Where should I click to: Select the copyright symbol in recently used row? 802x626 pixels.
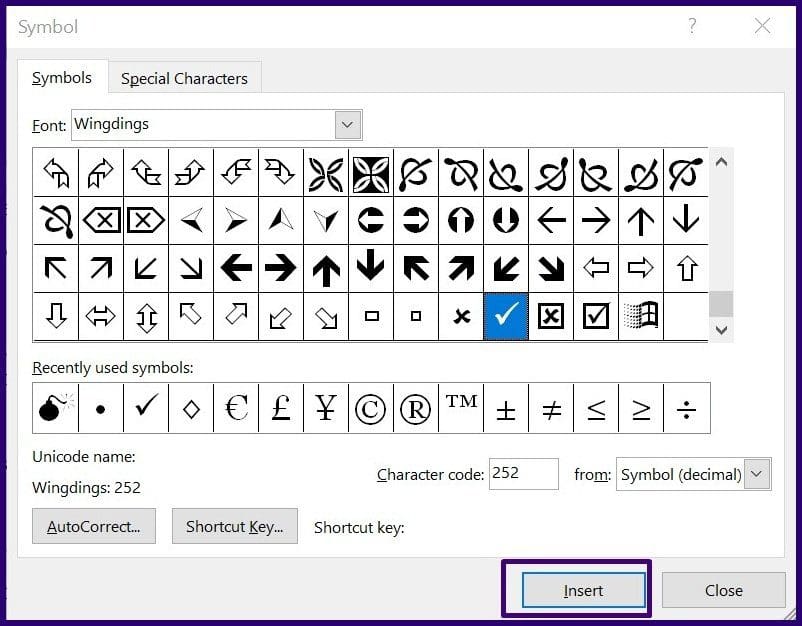(371, 407)
